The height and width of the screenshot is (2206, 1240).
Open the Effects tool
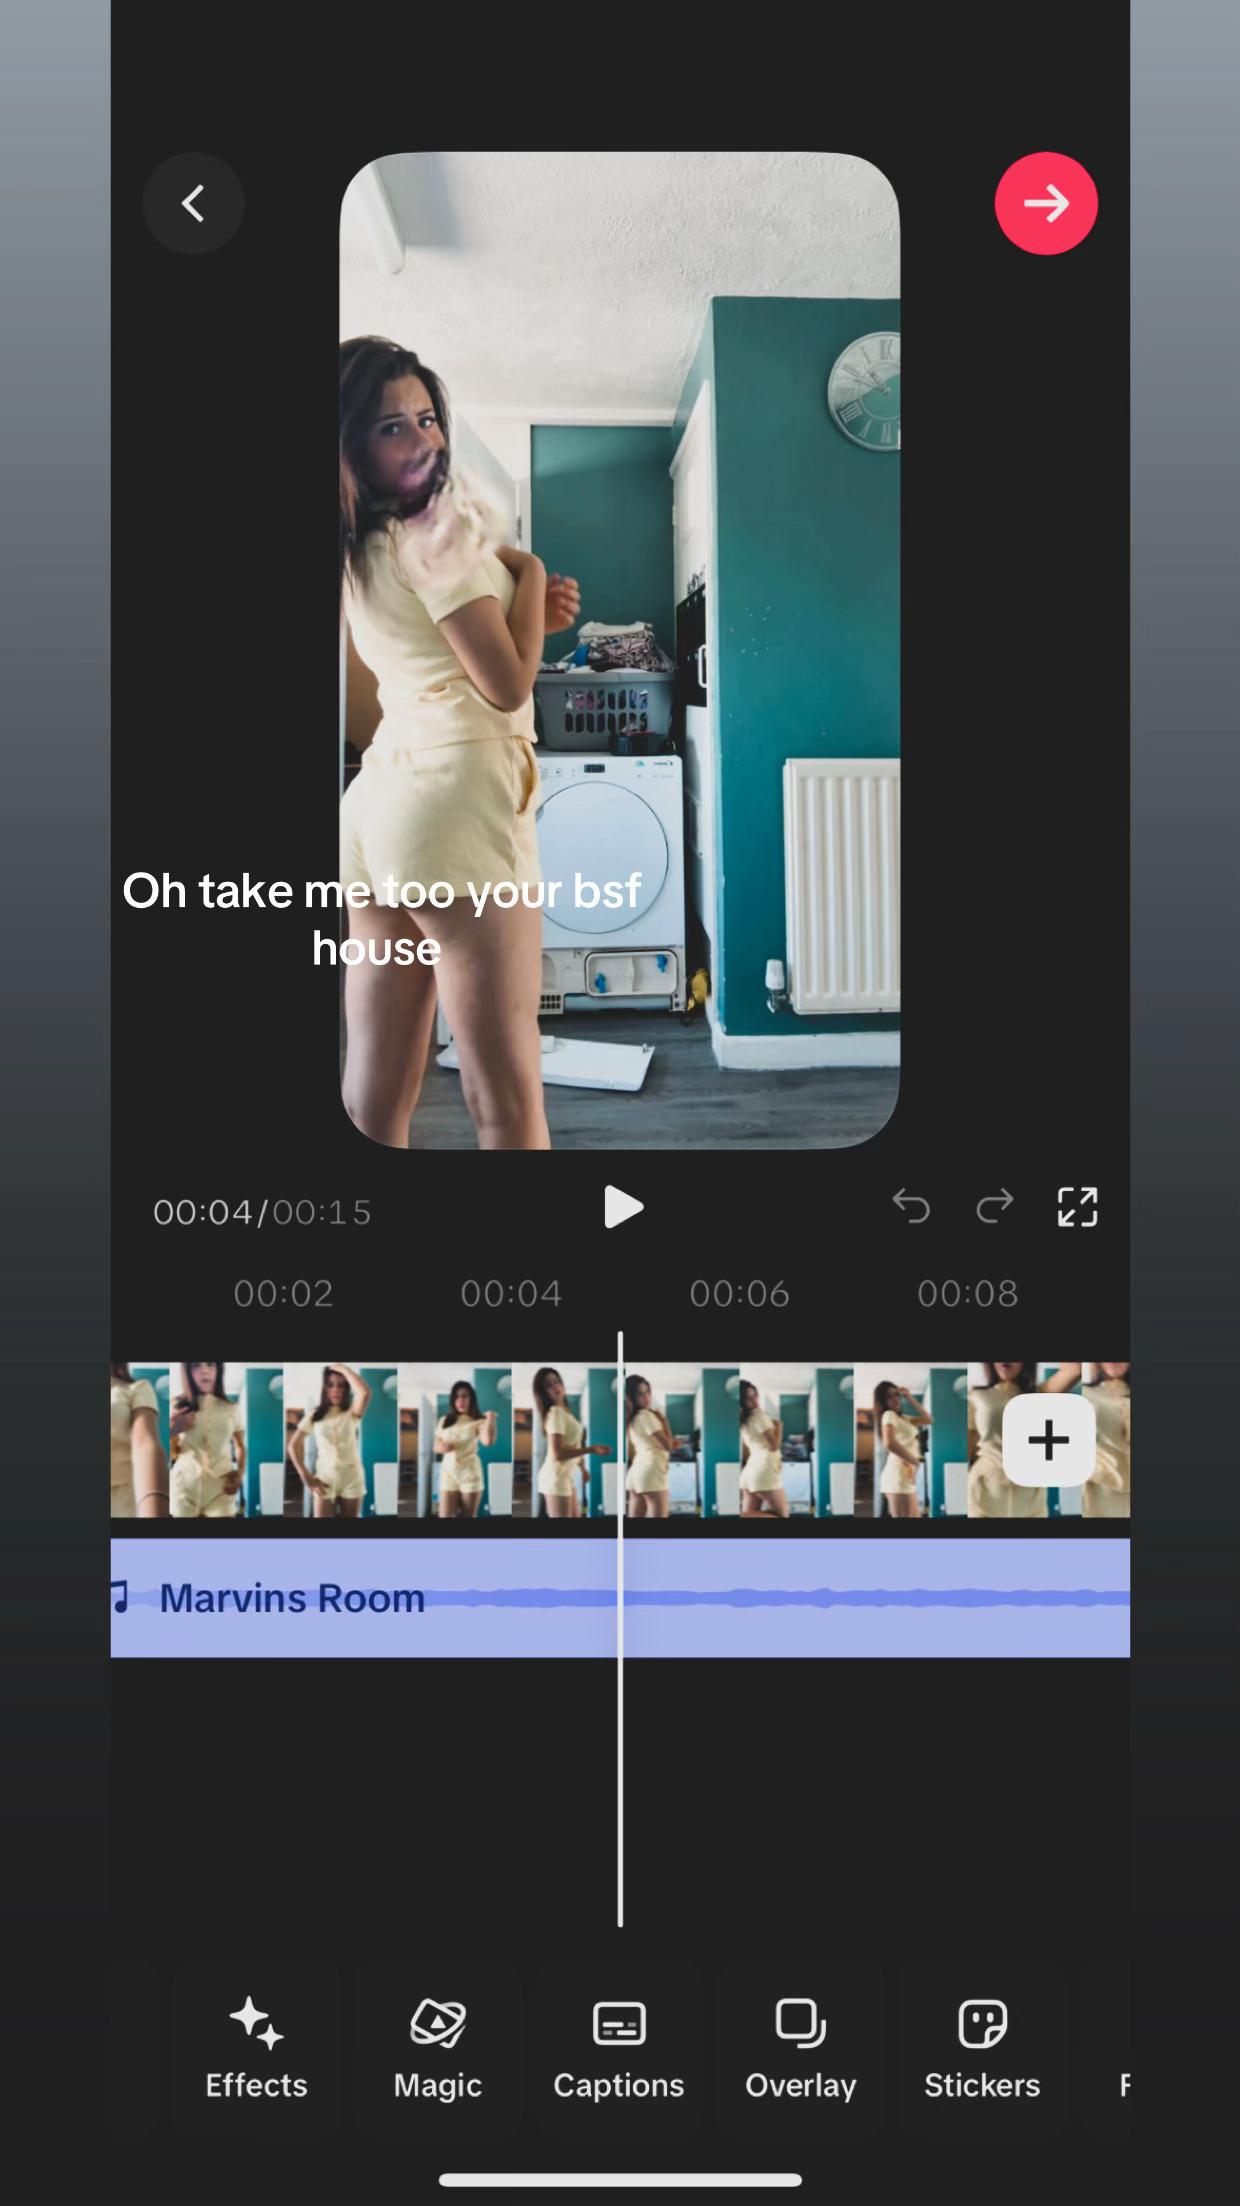pos(256,2048)
